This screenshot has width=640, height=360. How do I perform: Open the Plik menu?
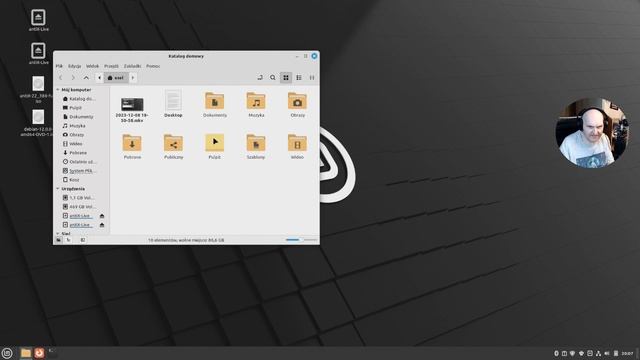click(x=59, y=66)
